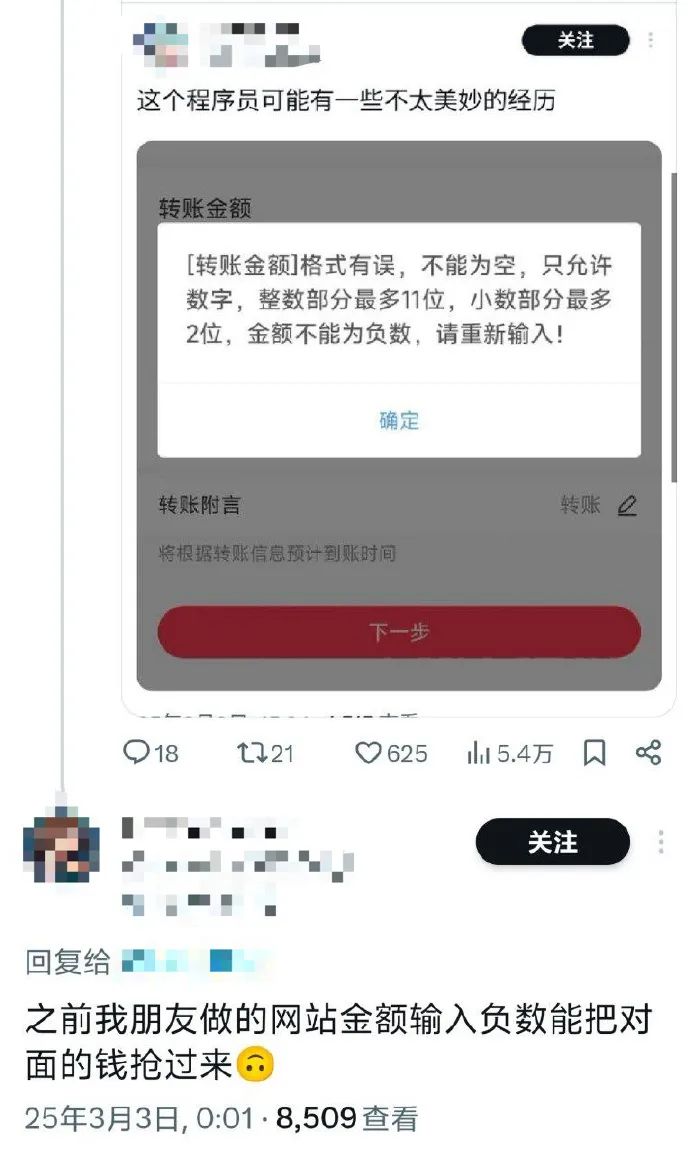The height and width of the screenshot is (1153, 690).
Task: Share the post via share icon
Action: tap(648, 752)
